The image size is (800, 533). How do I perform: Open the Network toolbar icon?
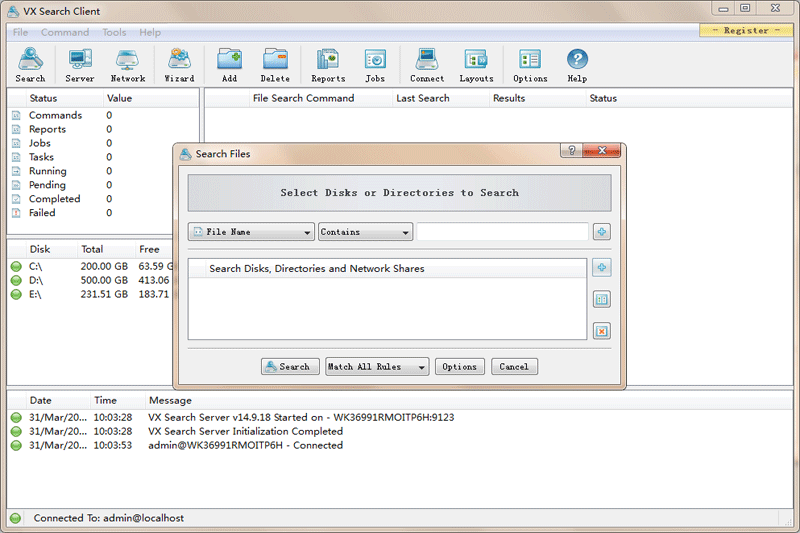pos(128,65)
